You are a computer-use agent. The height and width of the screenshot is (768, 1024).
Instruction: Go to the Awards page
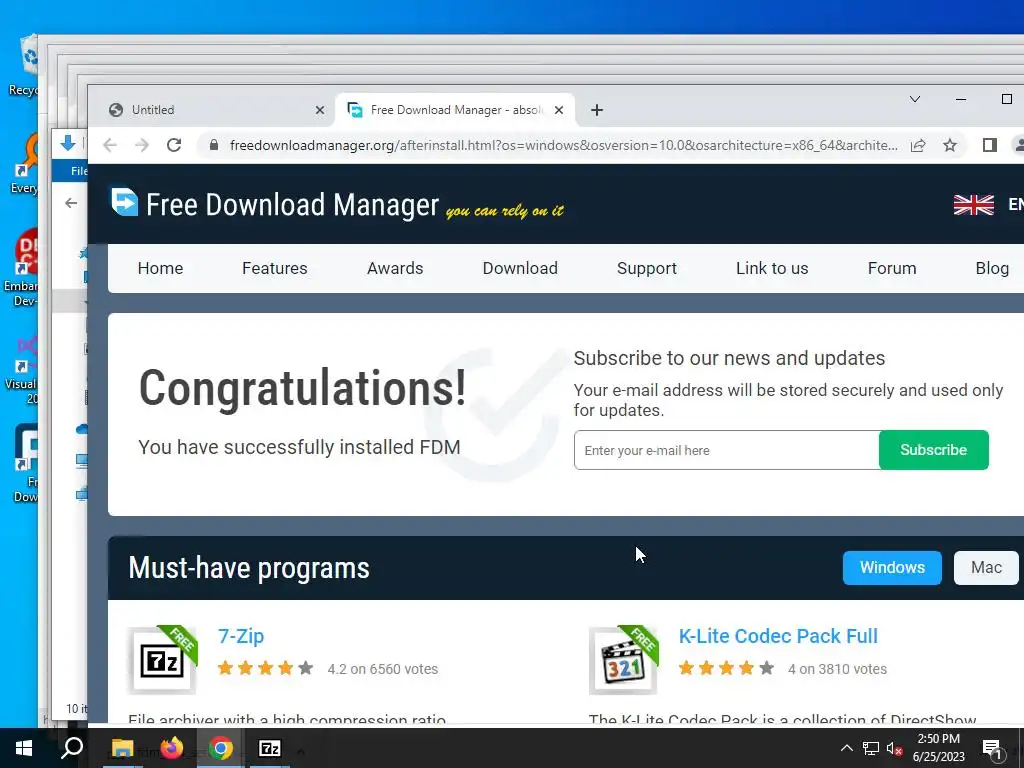(395, 268)
